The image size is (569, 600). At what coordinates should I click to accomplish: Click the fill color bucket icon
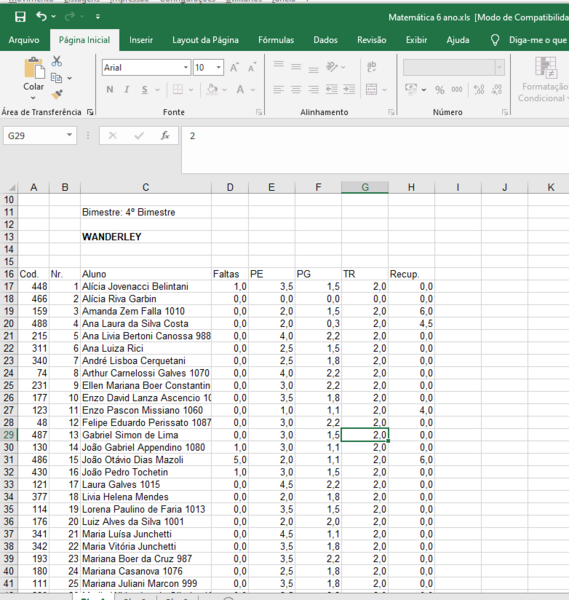pyautogui.click(x=212, y=90)
